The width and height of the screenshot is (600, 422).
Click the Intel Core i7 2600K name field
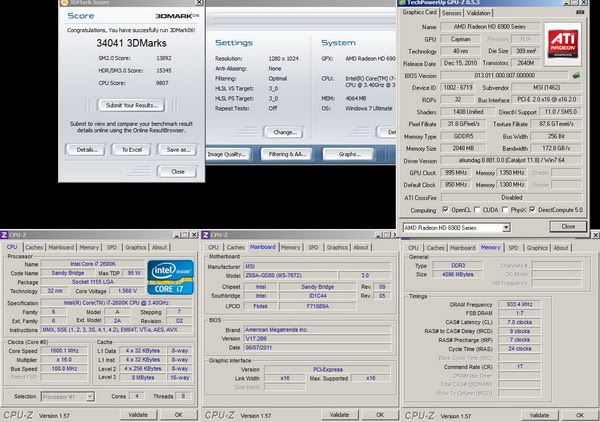point(93,264)
